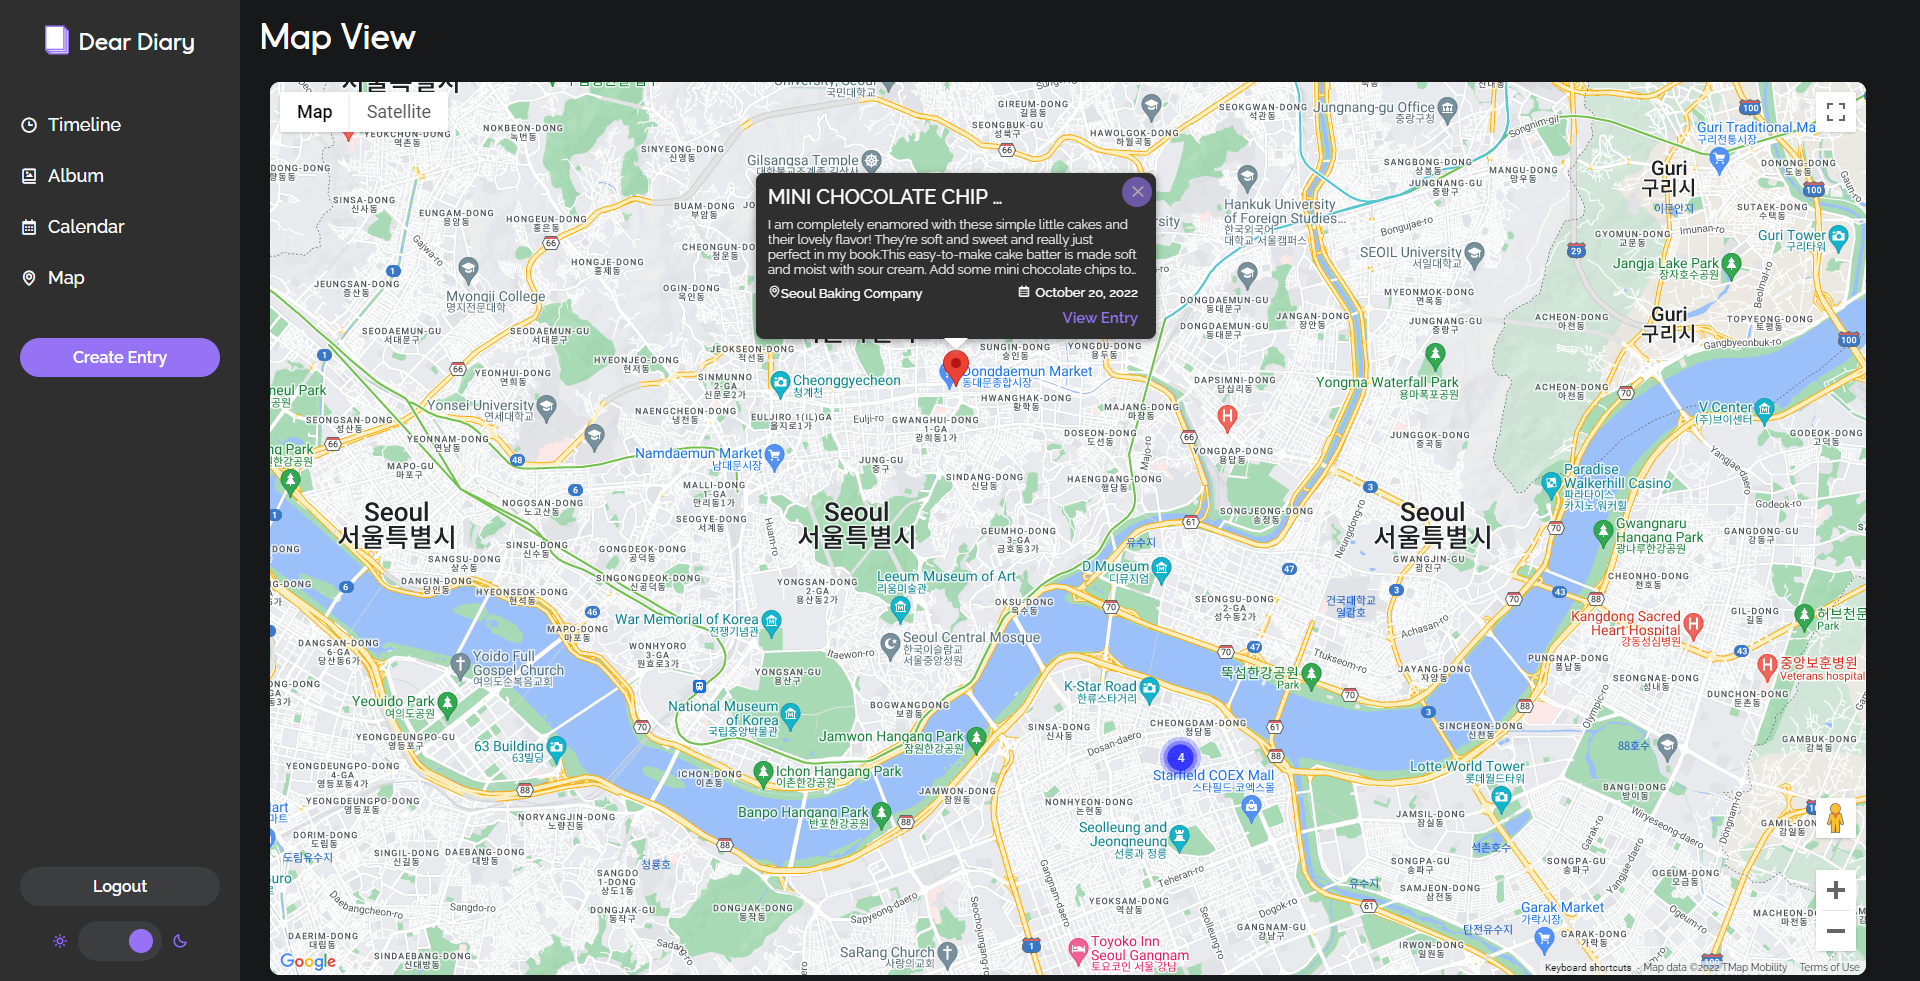Open the Terms of Use link

(1829, 967)
